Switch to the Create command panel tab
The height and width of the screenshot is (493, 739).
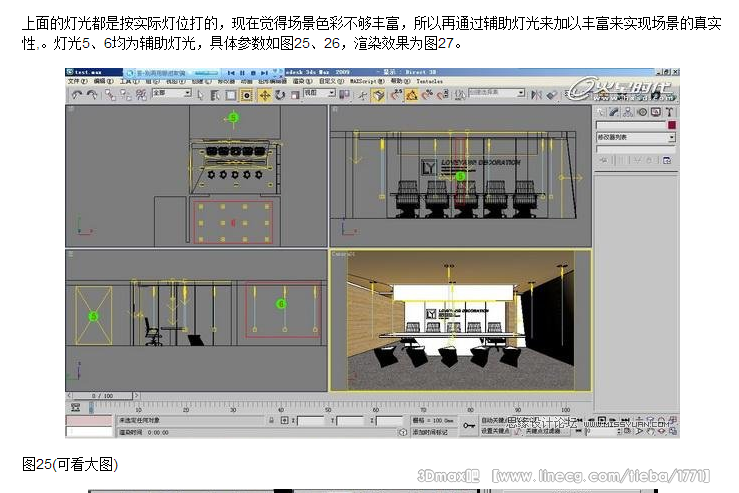click(600, 112)
